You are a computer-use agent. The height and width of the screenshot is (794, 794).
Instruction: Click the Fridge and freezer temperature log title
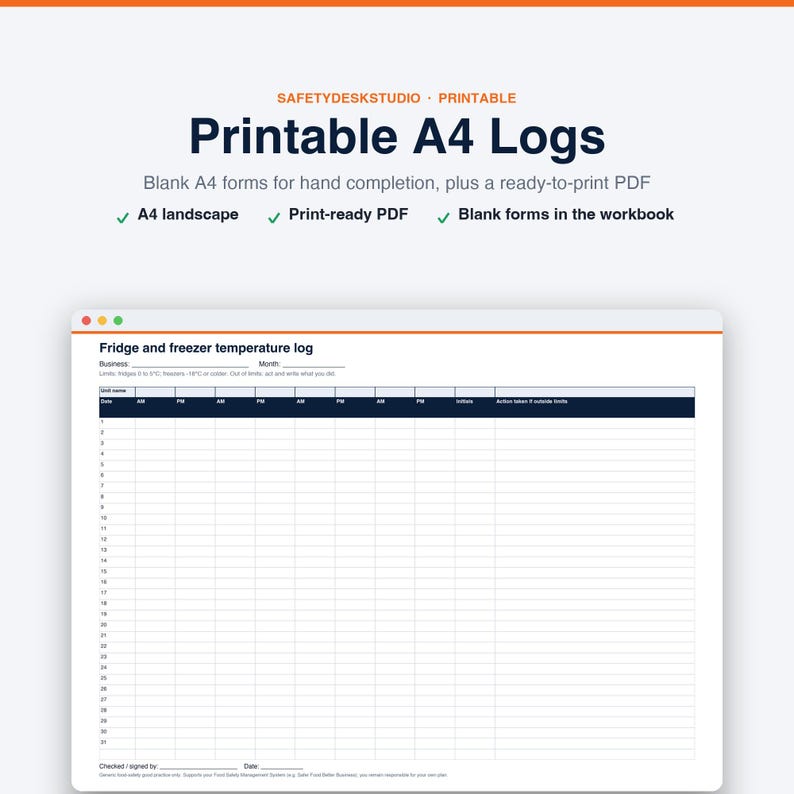pos(206,348)
